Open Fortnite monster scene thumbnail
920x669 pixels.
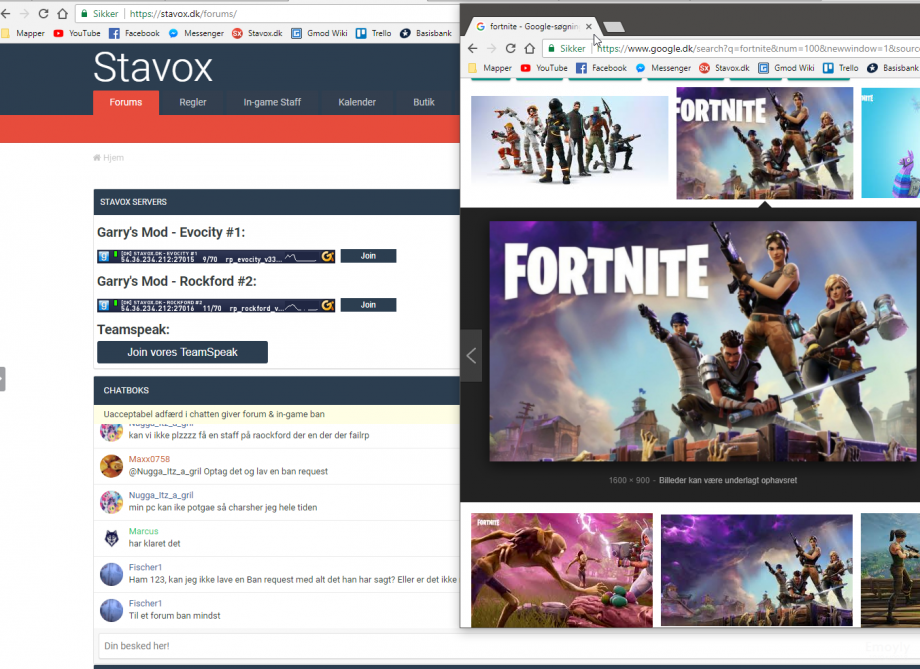[562, 570]
